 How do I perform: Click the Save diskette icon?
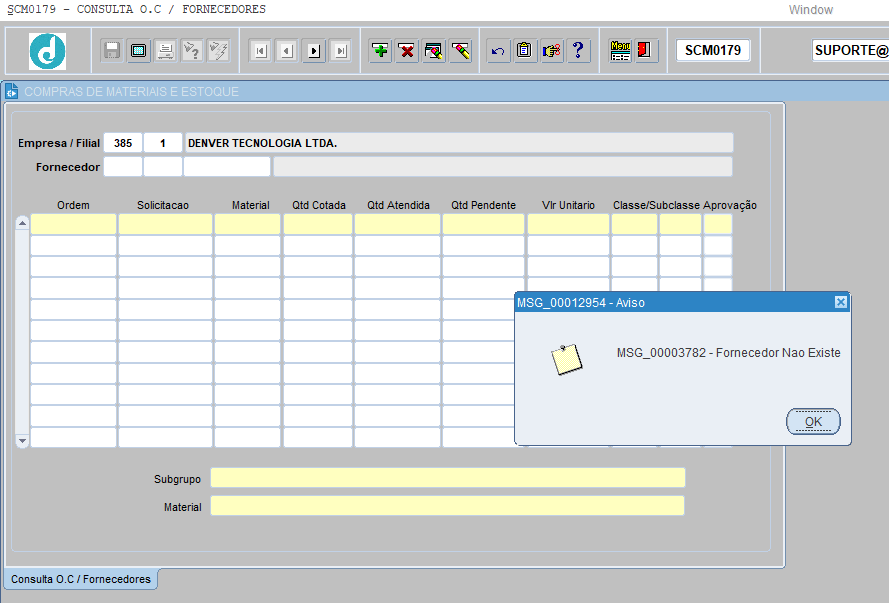[112, 50]
